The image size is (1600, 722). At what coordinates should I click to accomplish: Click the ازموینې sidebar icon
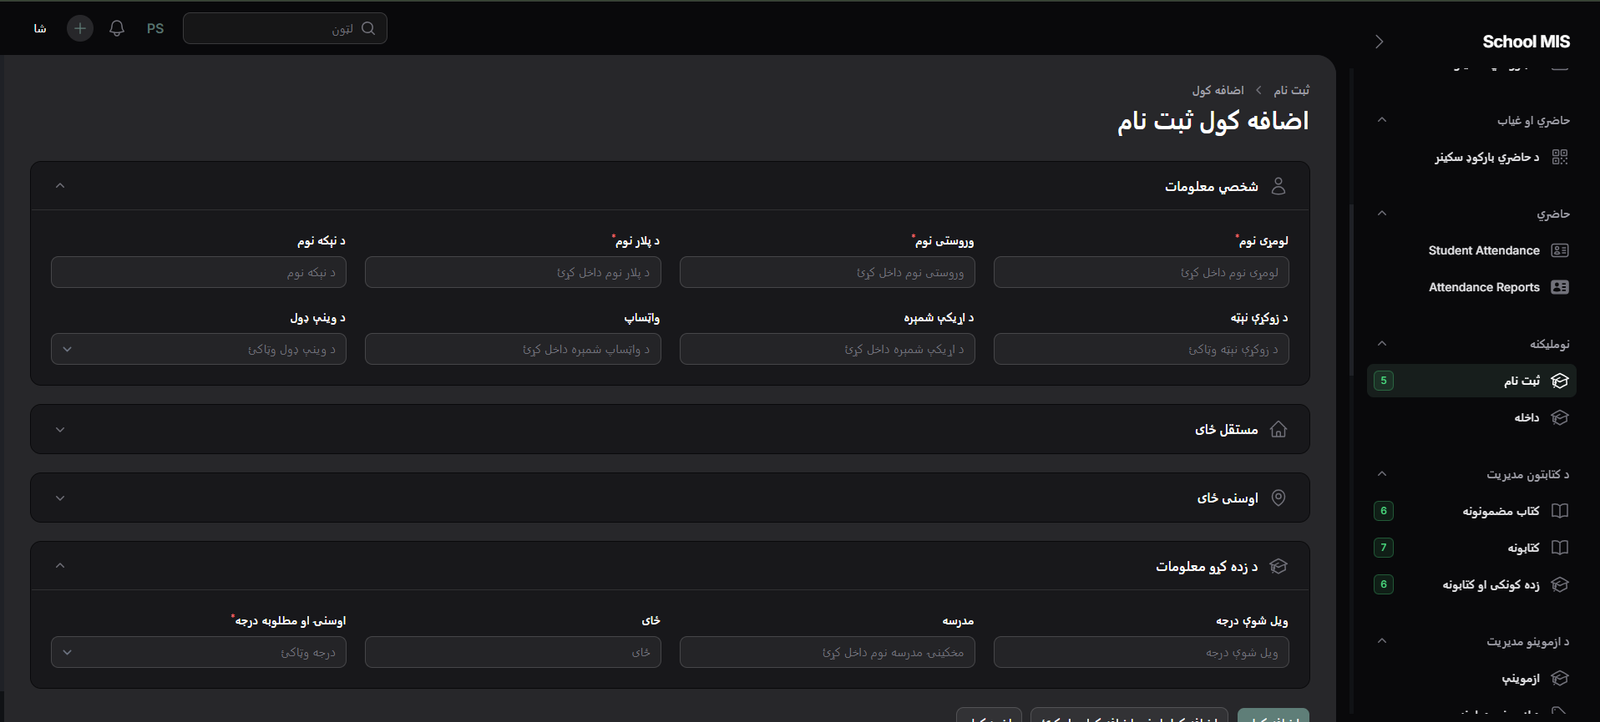click(x=1559, y=678)
